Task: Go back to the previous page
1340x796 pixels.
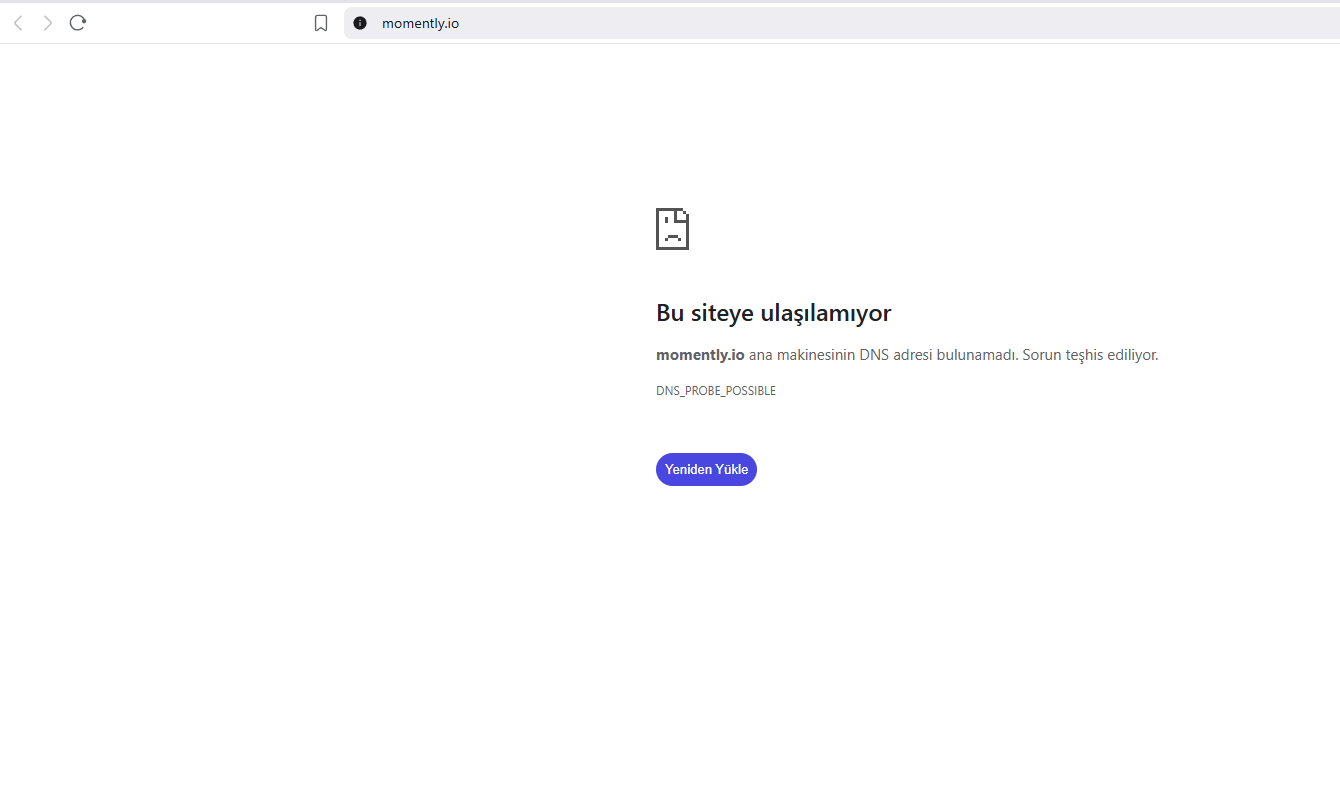Action: pos(18,23)
